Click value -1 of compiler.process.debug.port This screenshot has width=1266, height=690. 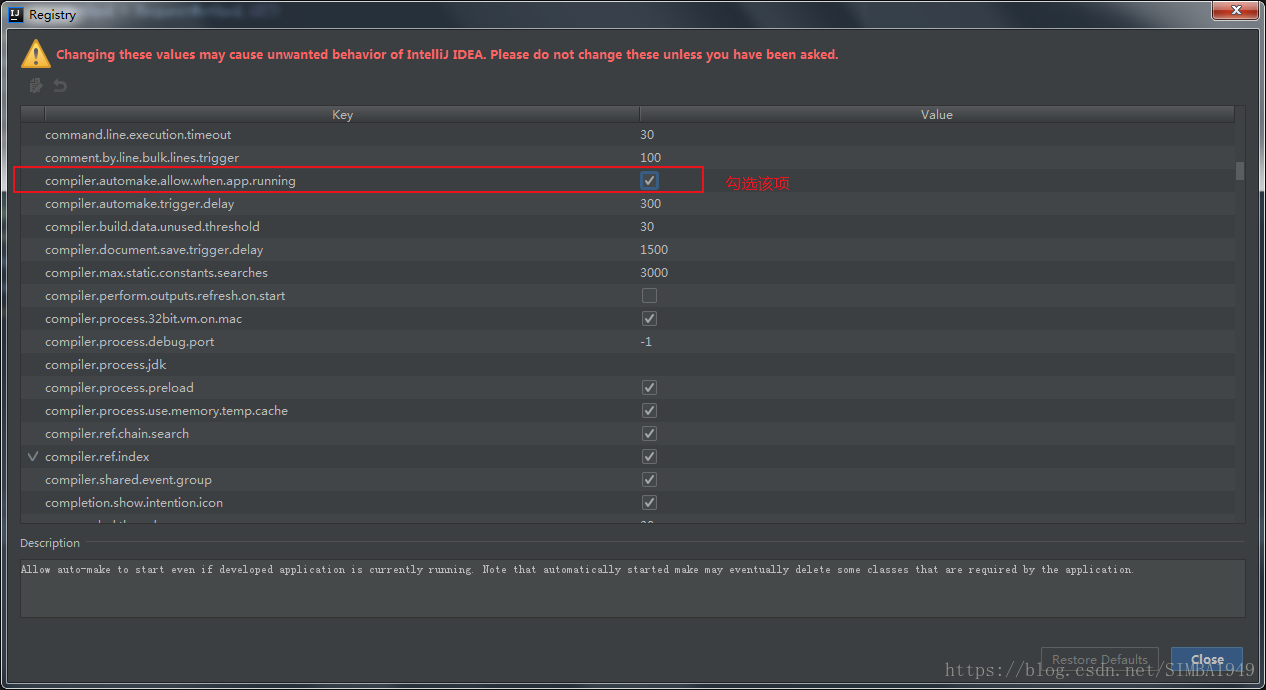coord(646,341)
